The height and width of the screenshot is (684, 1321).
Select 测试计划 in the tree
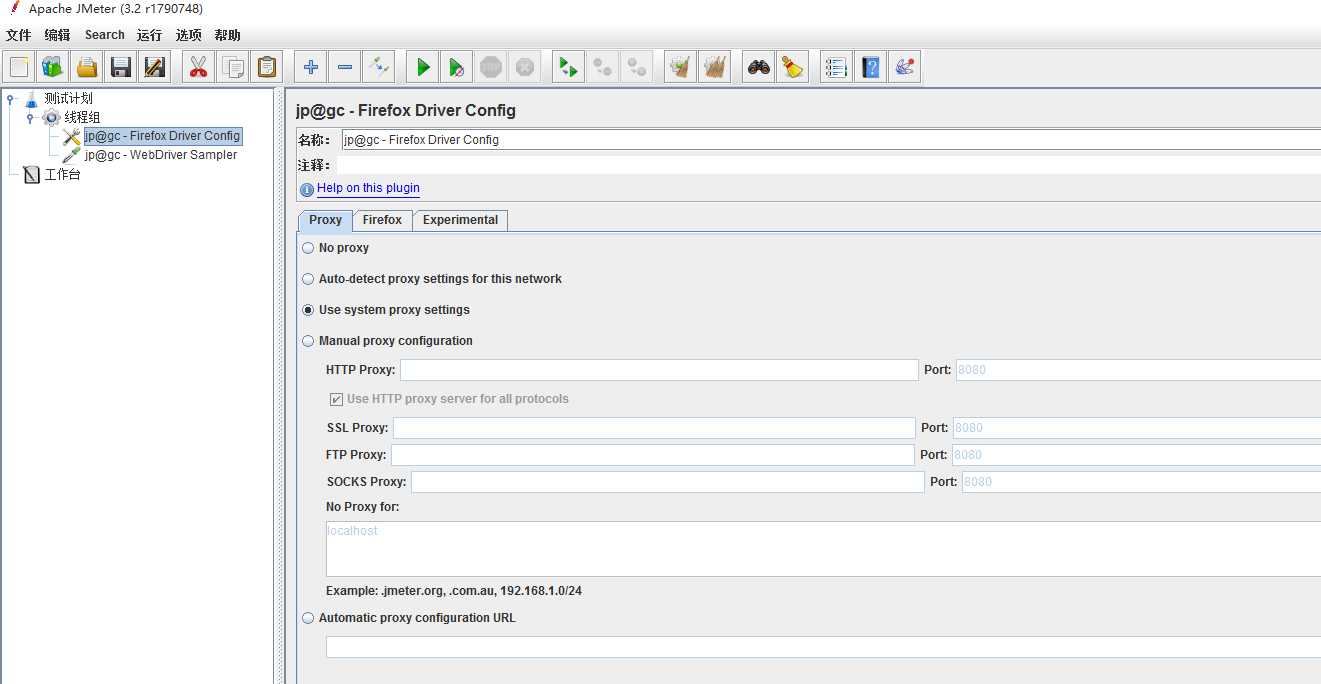pos(69,98)
